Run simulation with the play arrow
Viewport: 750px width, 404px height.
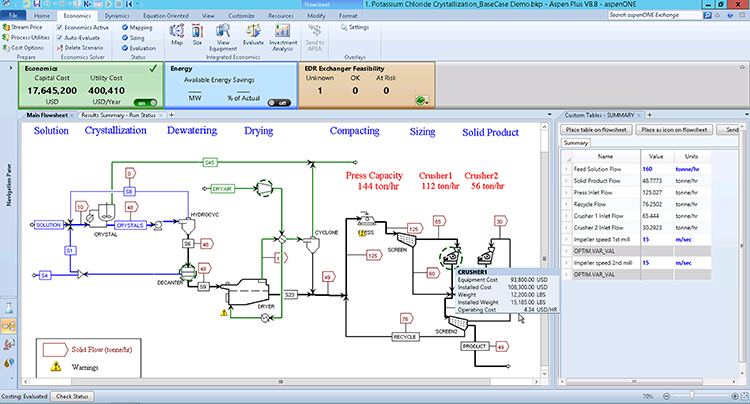(x=109, y=4)
